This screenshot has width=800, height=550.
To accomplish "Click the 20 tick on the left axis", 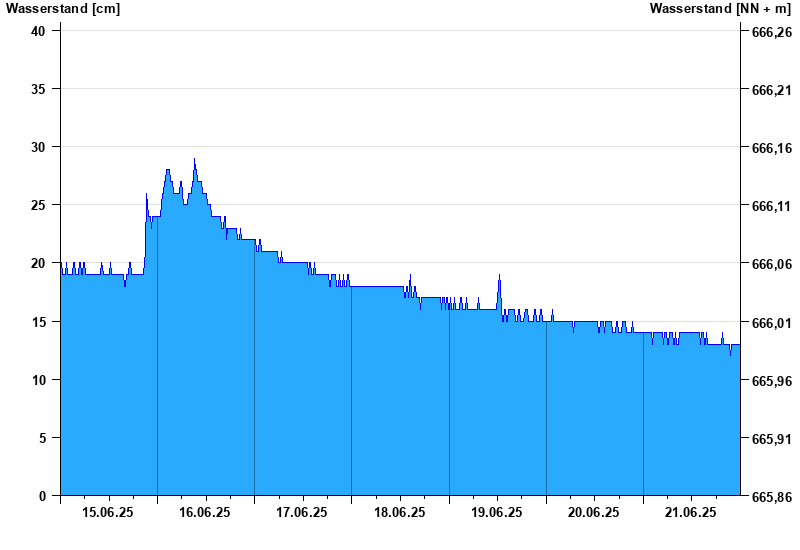I will click(39, 263).
